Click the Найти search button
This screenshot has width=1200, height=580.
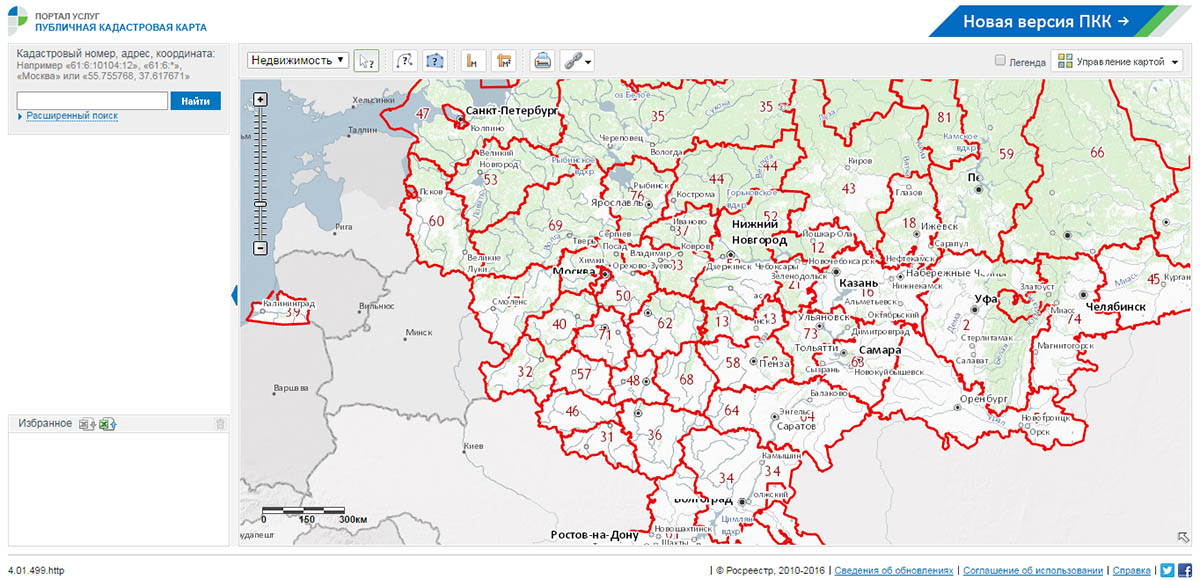point(196,101)
